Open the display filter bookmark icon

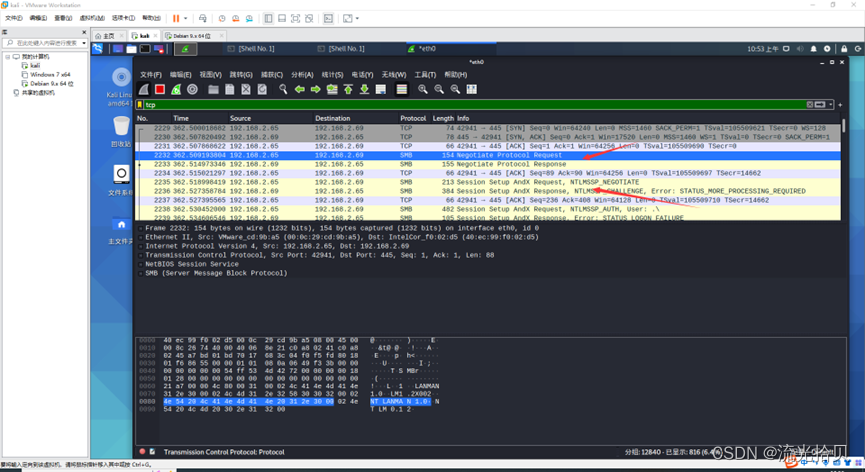(140, 105)
